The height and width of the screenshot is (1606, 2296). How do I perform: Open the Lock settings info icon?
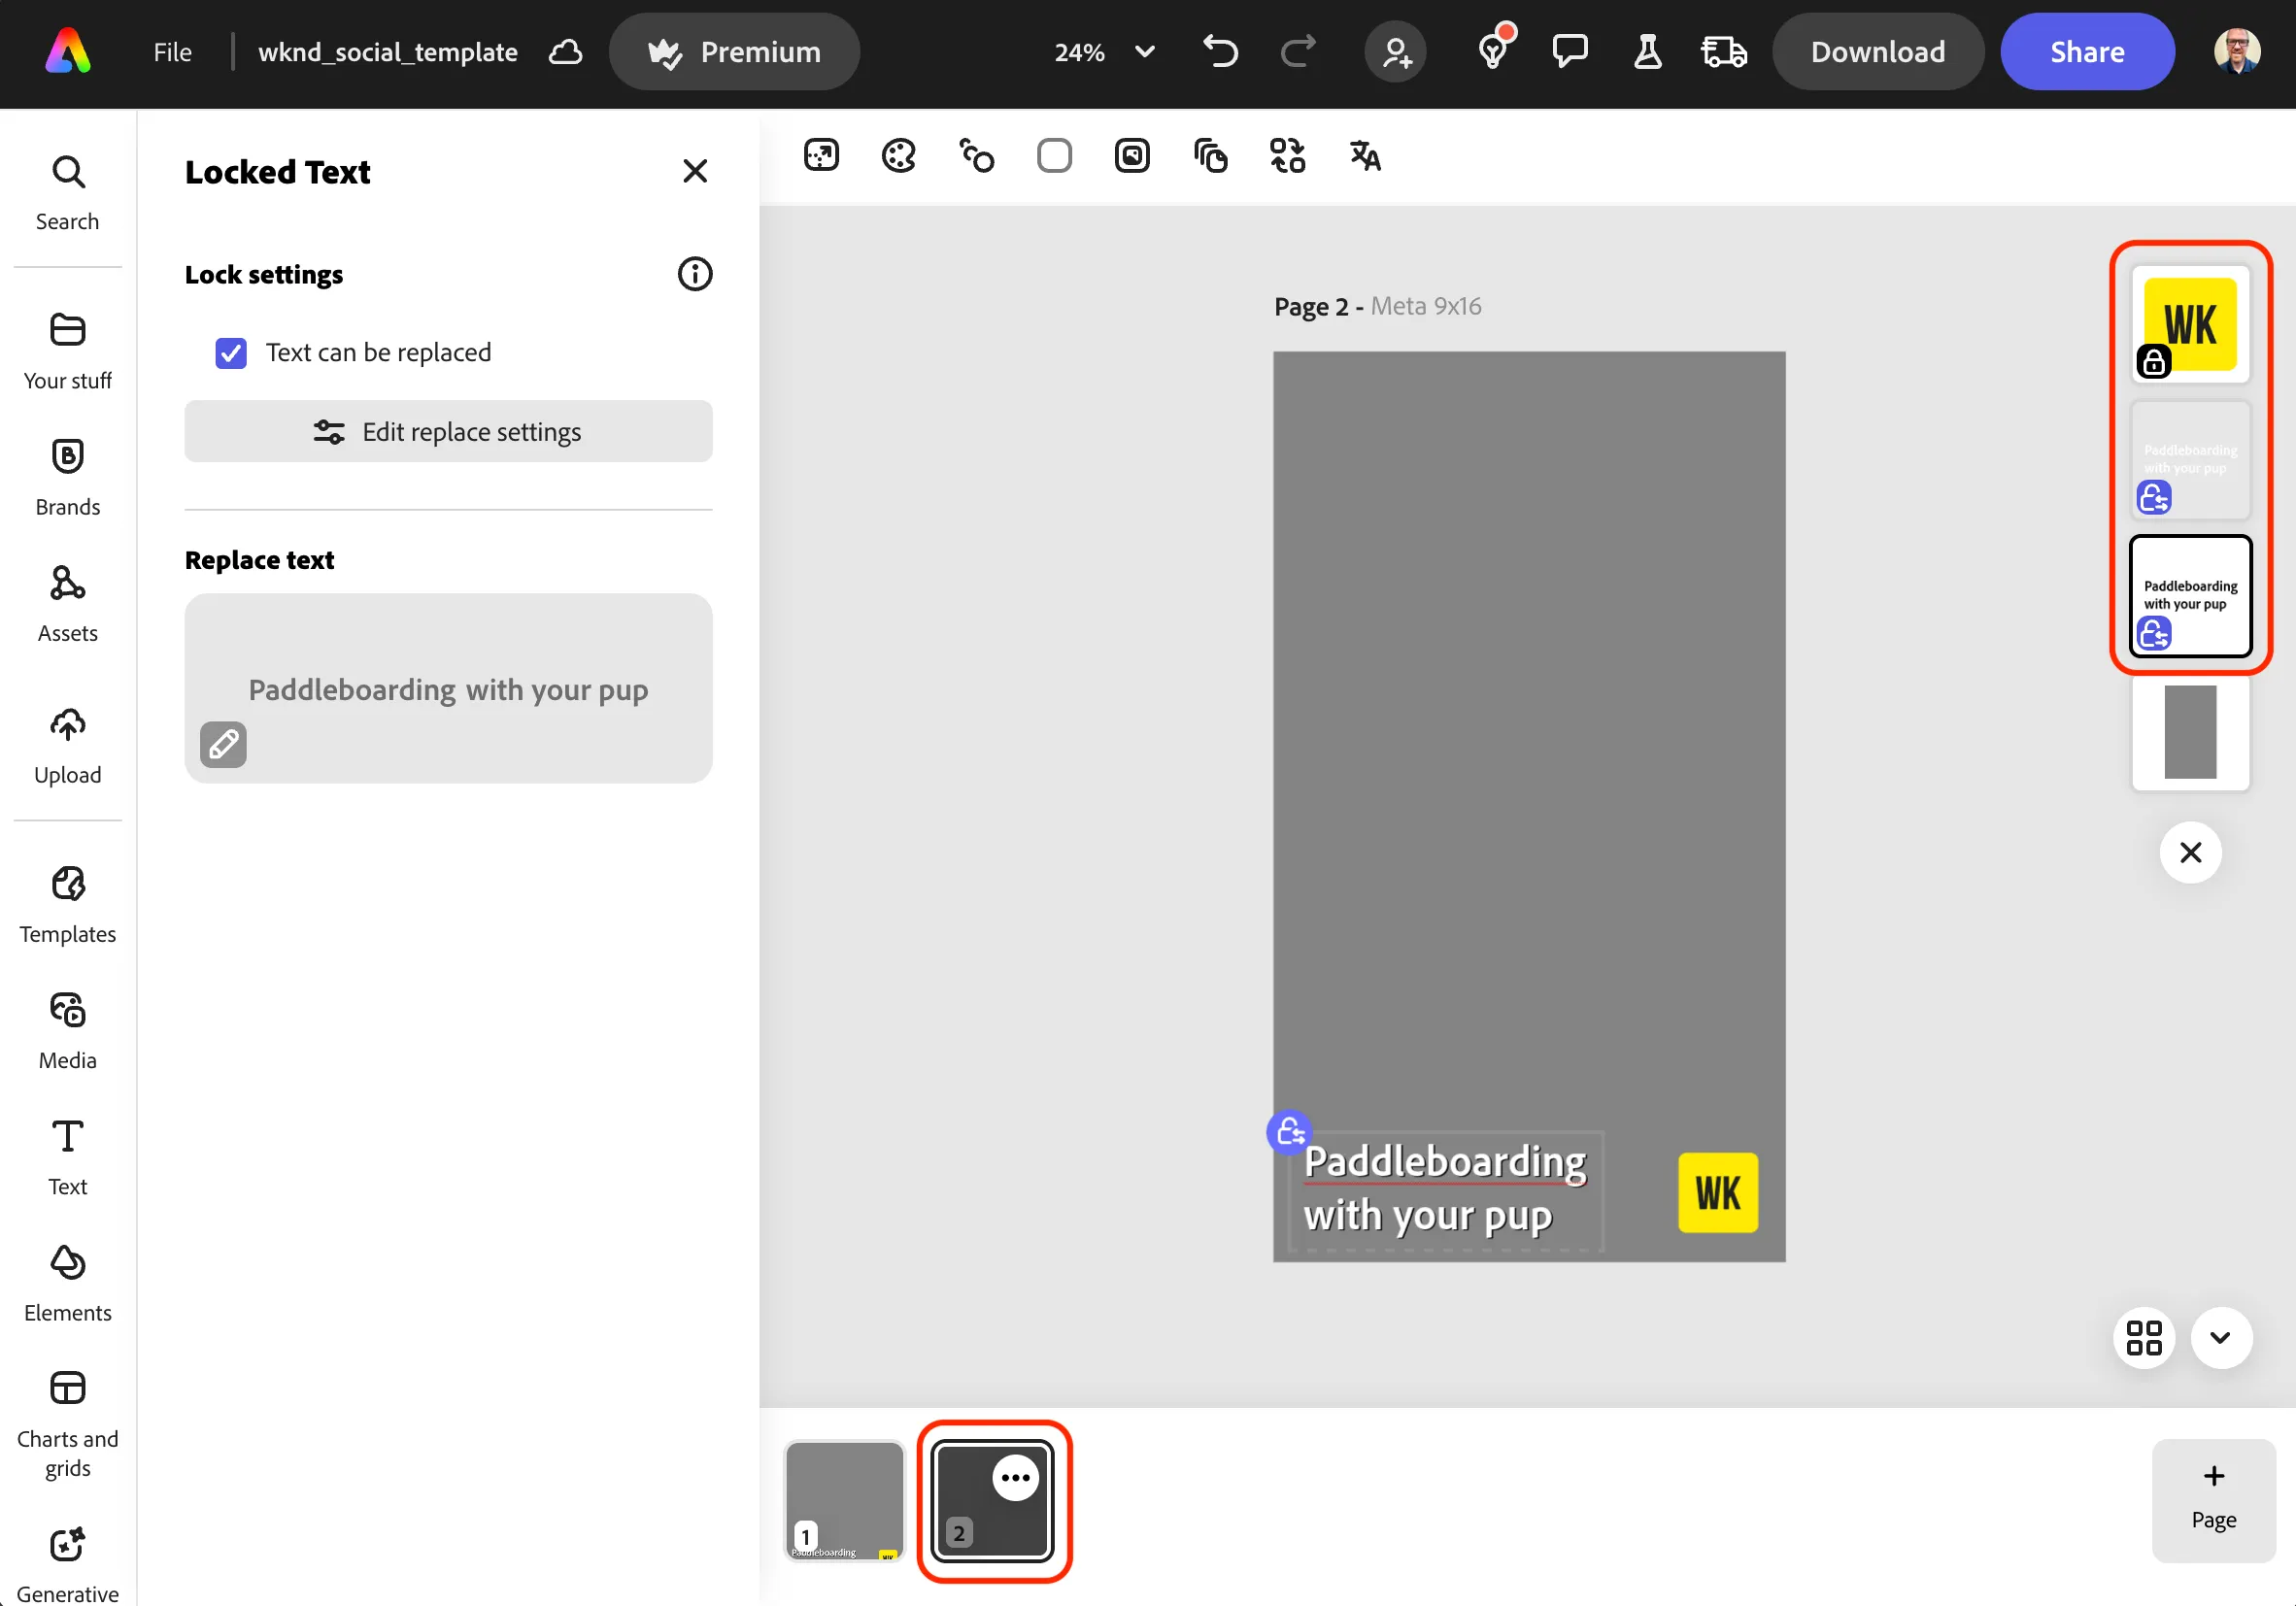pos(695,274)
